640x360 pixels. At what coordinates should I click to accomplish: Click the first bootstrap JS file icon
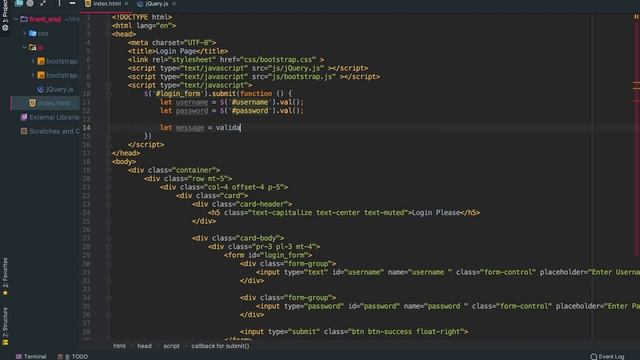point(41,61)
